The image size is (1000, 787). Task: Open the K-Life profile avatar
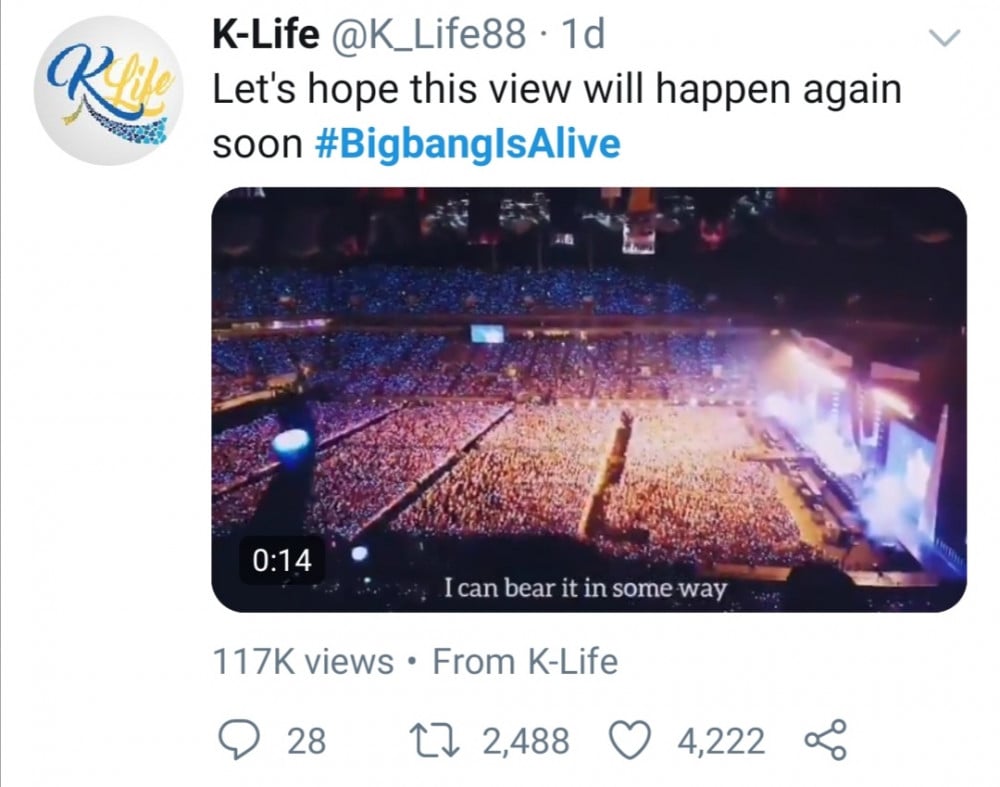[x=104, y=94]
